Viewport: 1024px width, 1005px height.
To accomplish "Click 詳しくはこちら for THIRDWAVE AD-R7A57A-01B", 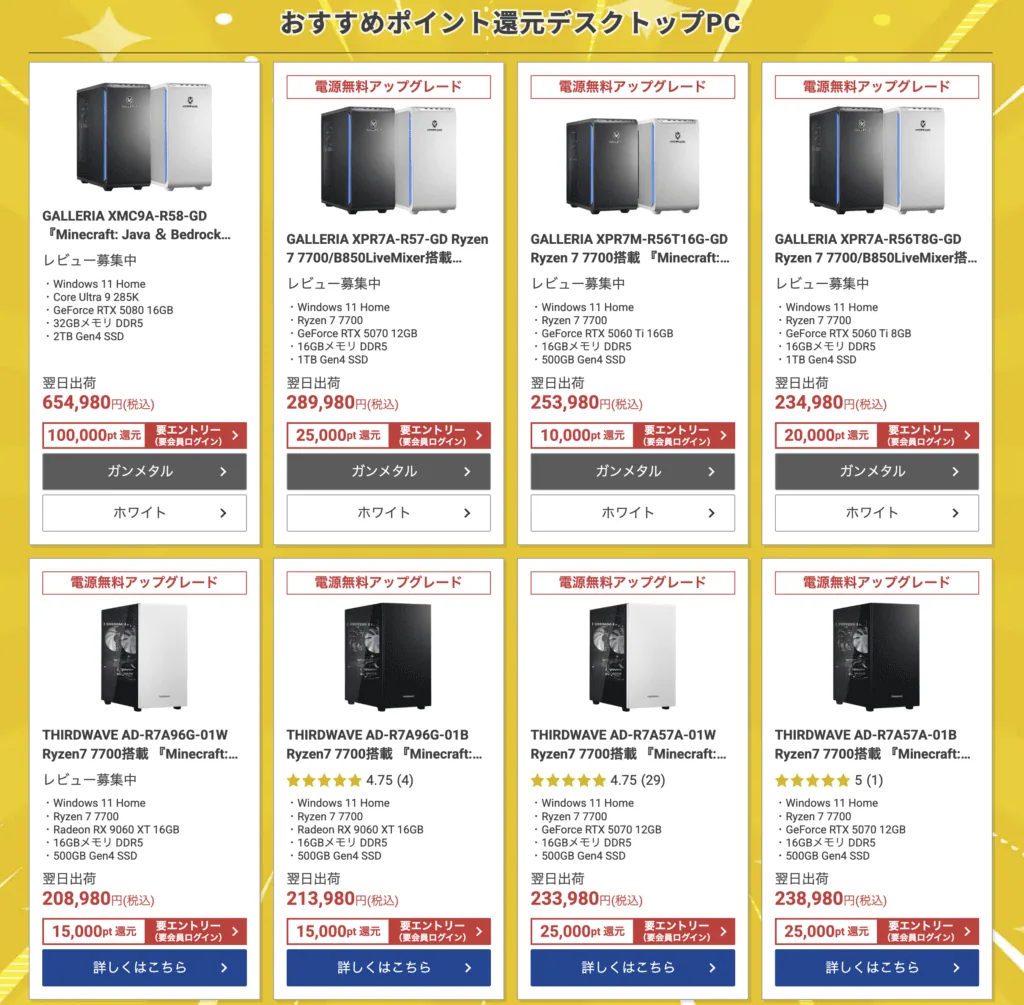I will (x=876, y=967).
